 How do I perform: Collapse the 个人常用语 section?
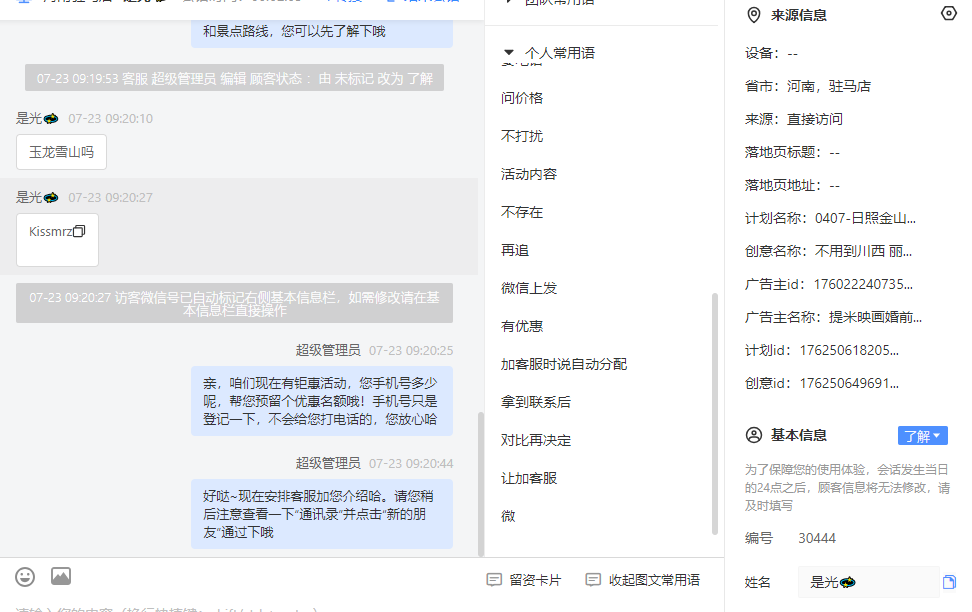pyautogui.click(x=509, y=53)
